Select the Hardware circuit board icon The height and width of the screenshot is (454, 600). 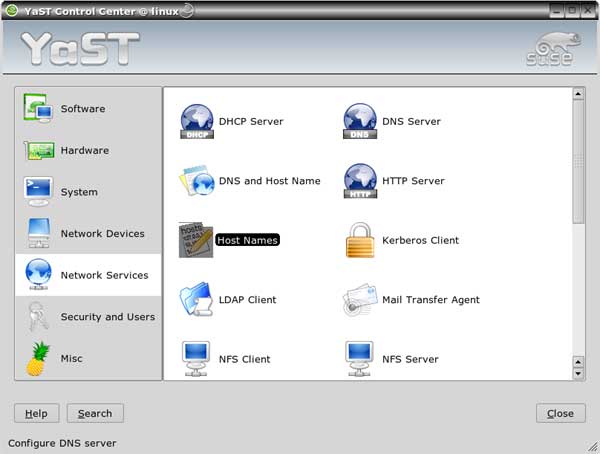39,150
